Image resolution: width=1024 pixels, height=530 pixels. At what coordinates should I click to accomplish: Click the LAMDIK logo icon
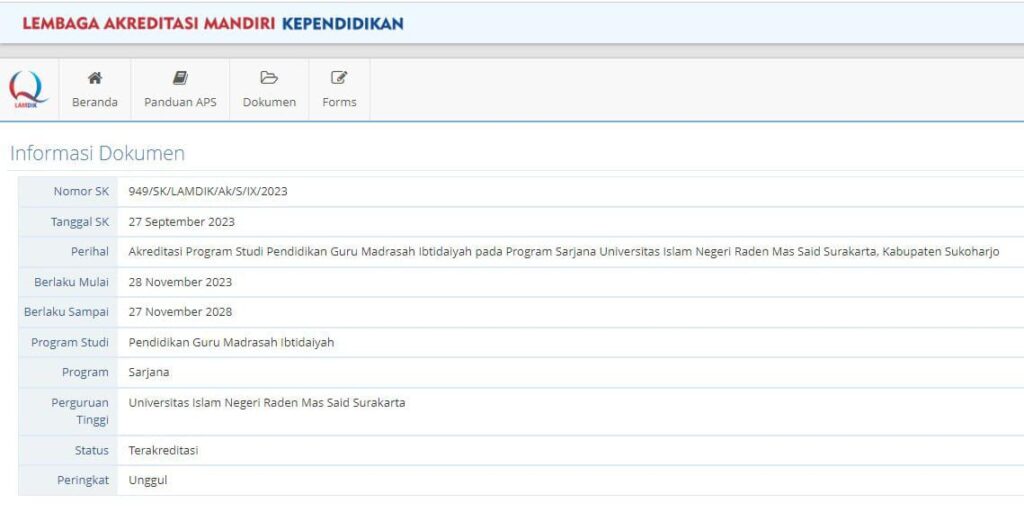pos(28,89)
